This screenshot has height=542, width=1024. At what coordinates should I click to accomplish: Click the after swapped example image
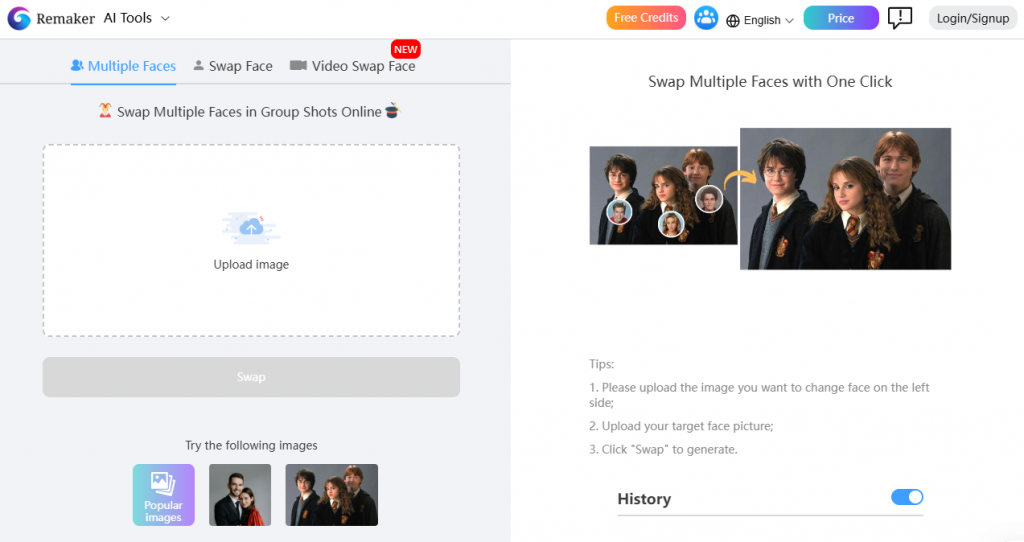click(x=845, y=199)
